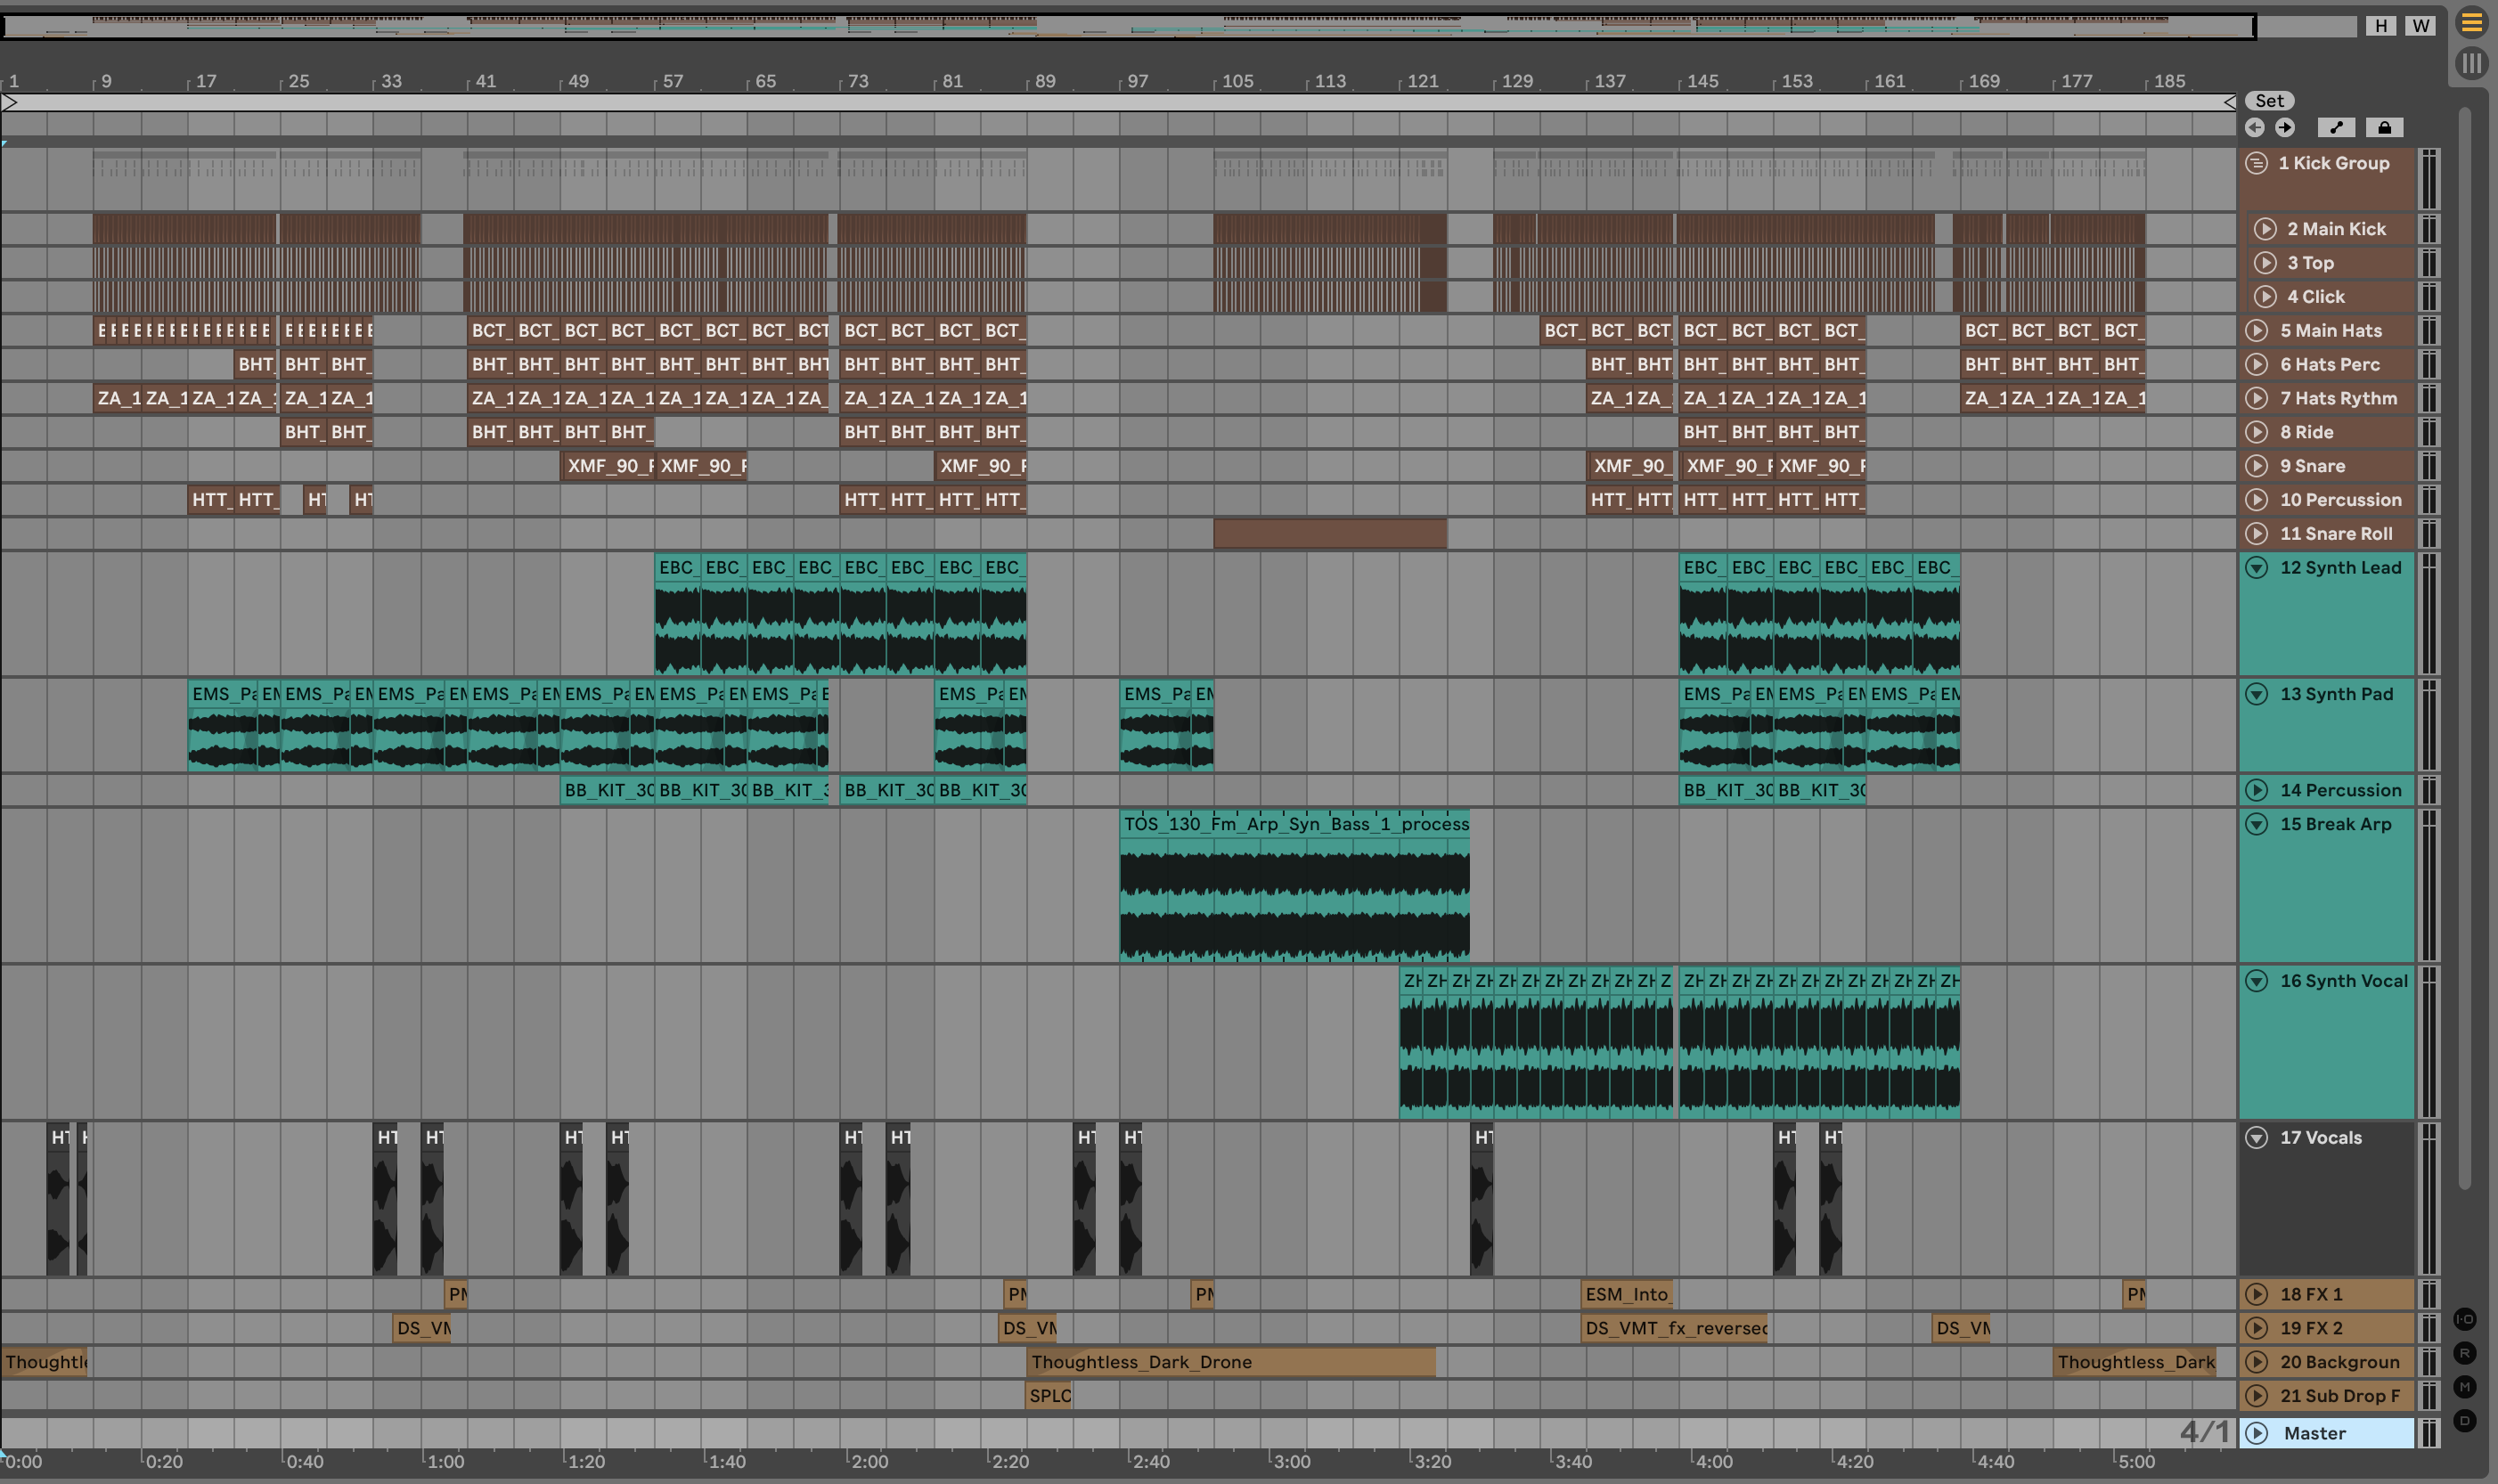Screen dimensions: 2498x1484
Task: Select the TOS_130_Fm_Arp_Syn_Bass clip
Action: click(x=1294, y=885)
